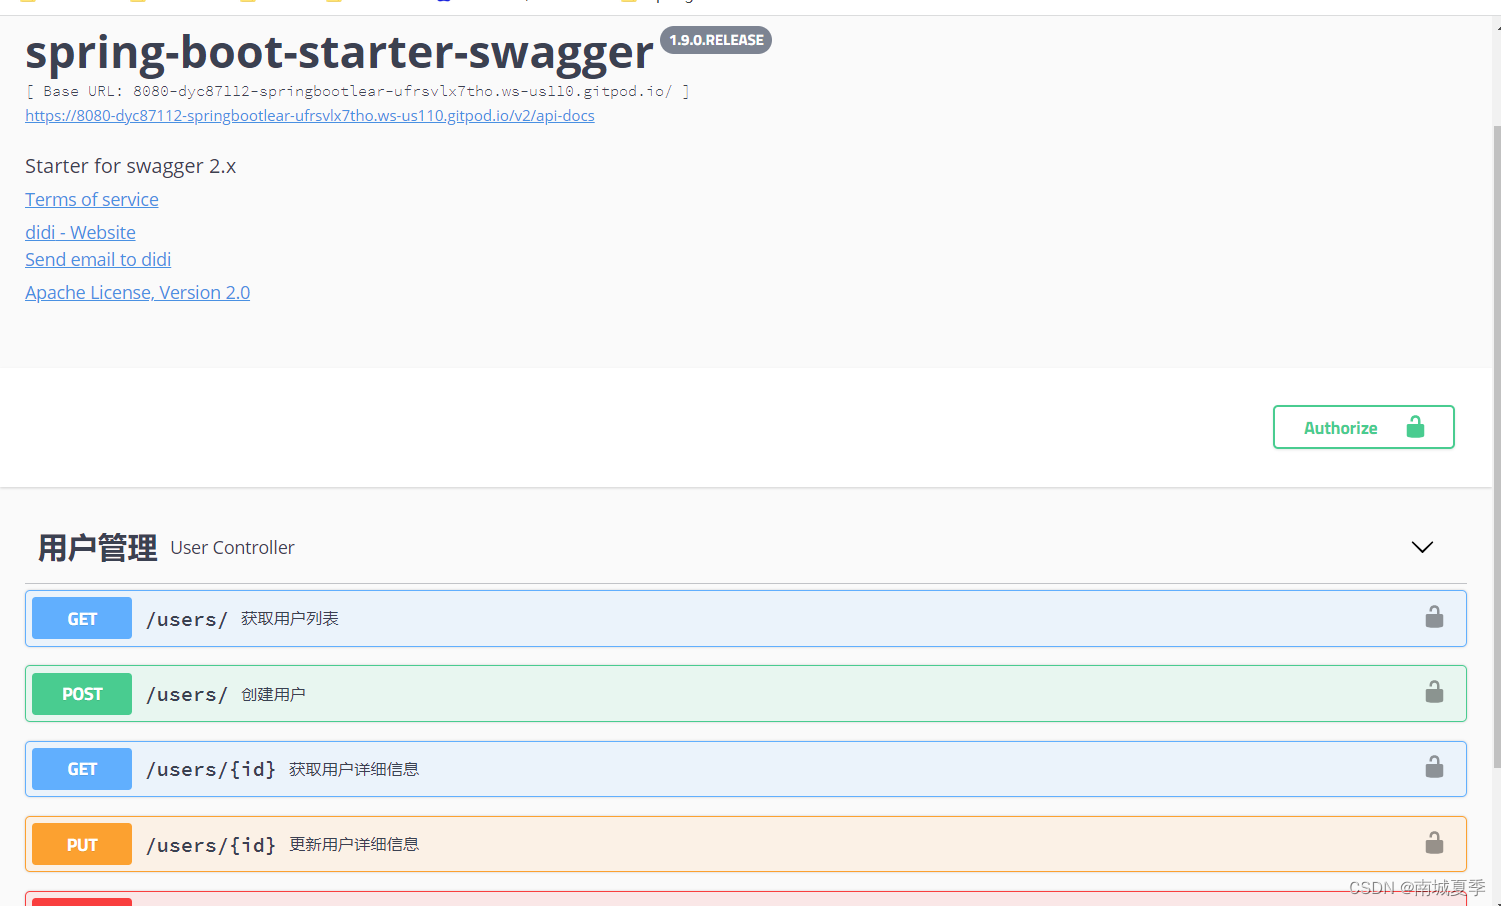1501x906 pixels.
Task: Open Apache License, Version 2.0 link
Action: point(138,292)
